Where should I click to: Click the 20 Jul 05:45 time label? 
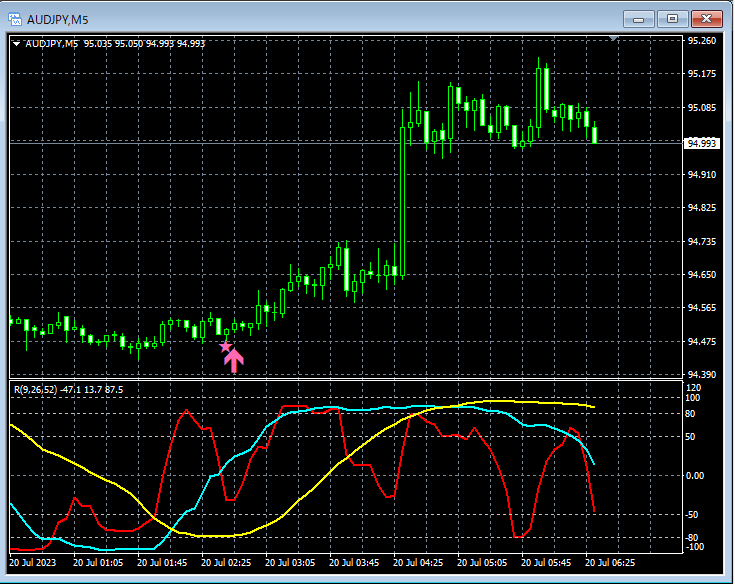(x=546, y=562)
